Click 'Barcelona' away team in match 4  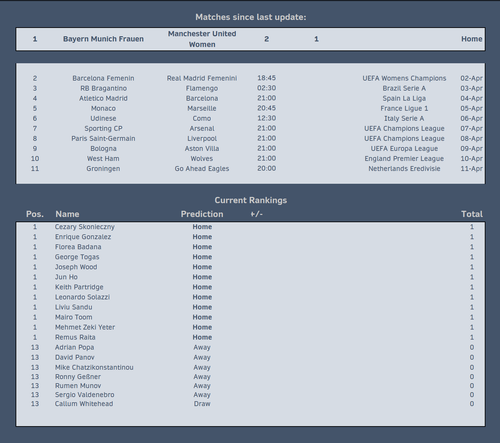(202, 98)
